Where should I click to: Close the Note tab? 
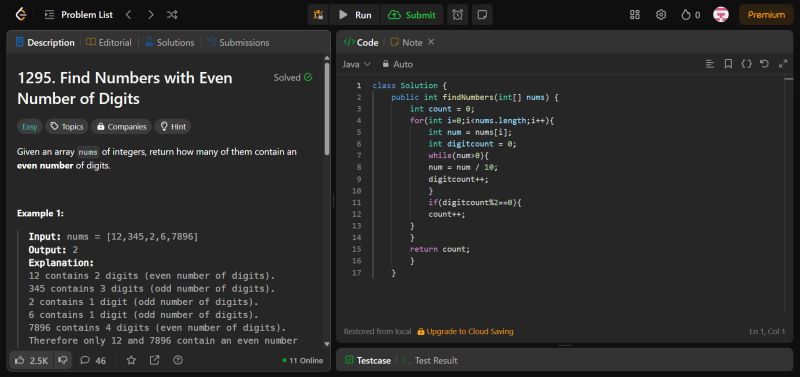431,42
